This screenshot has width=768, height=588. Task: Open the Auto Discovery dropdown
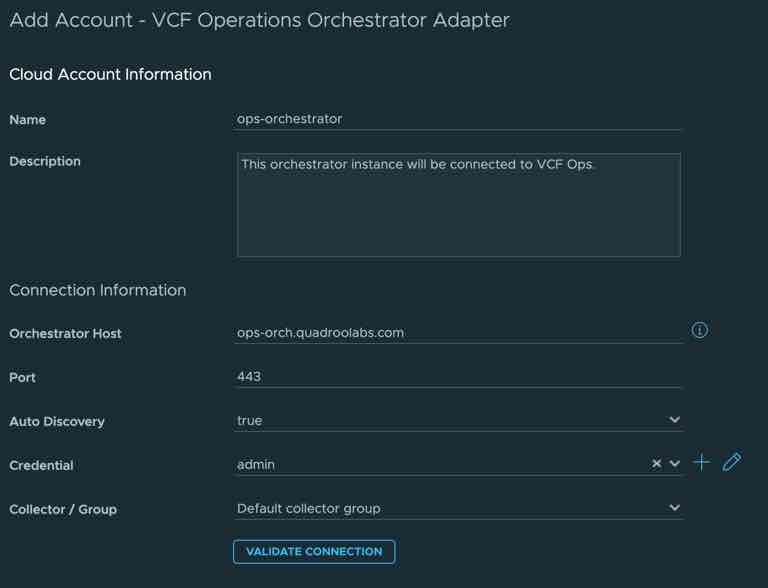[458, 420]
